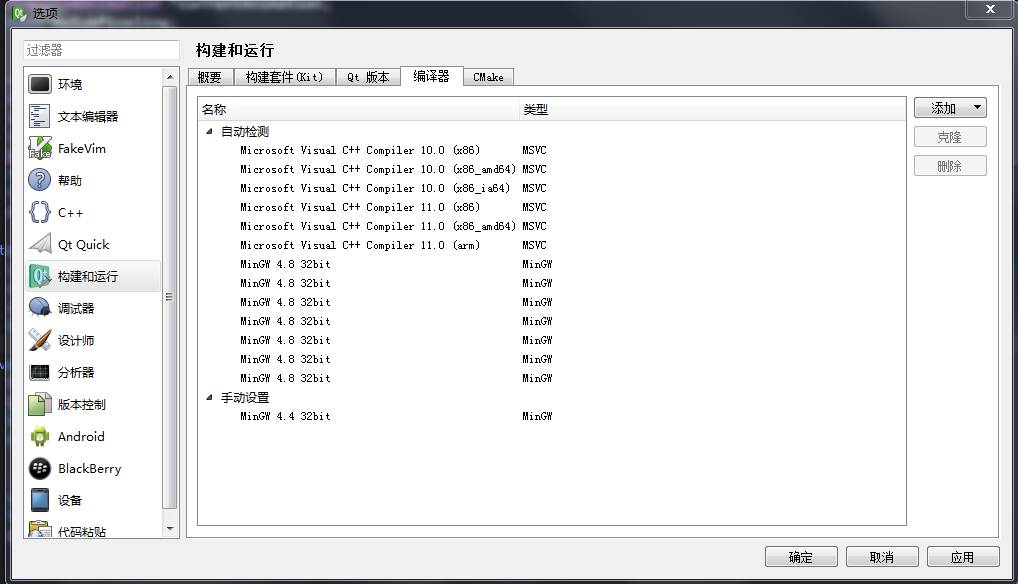Open the 设计师 designer icon
Screen dimensions: 1018x584
[x=40, y=340]
